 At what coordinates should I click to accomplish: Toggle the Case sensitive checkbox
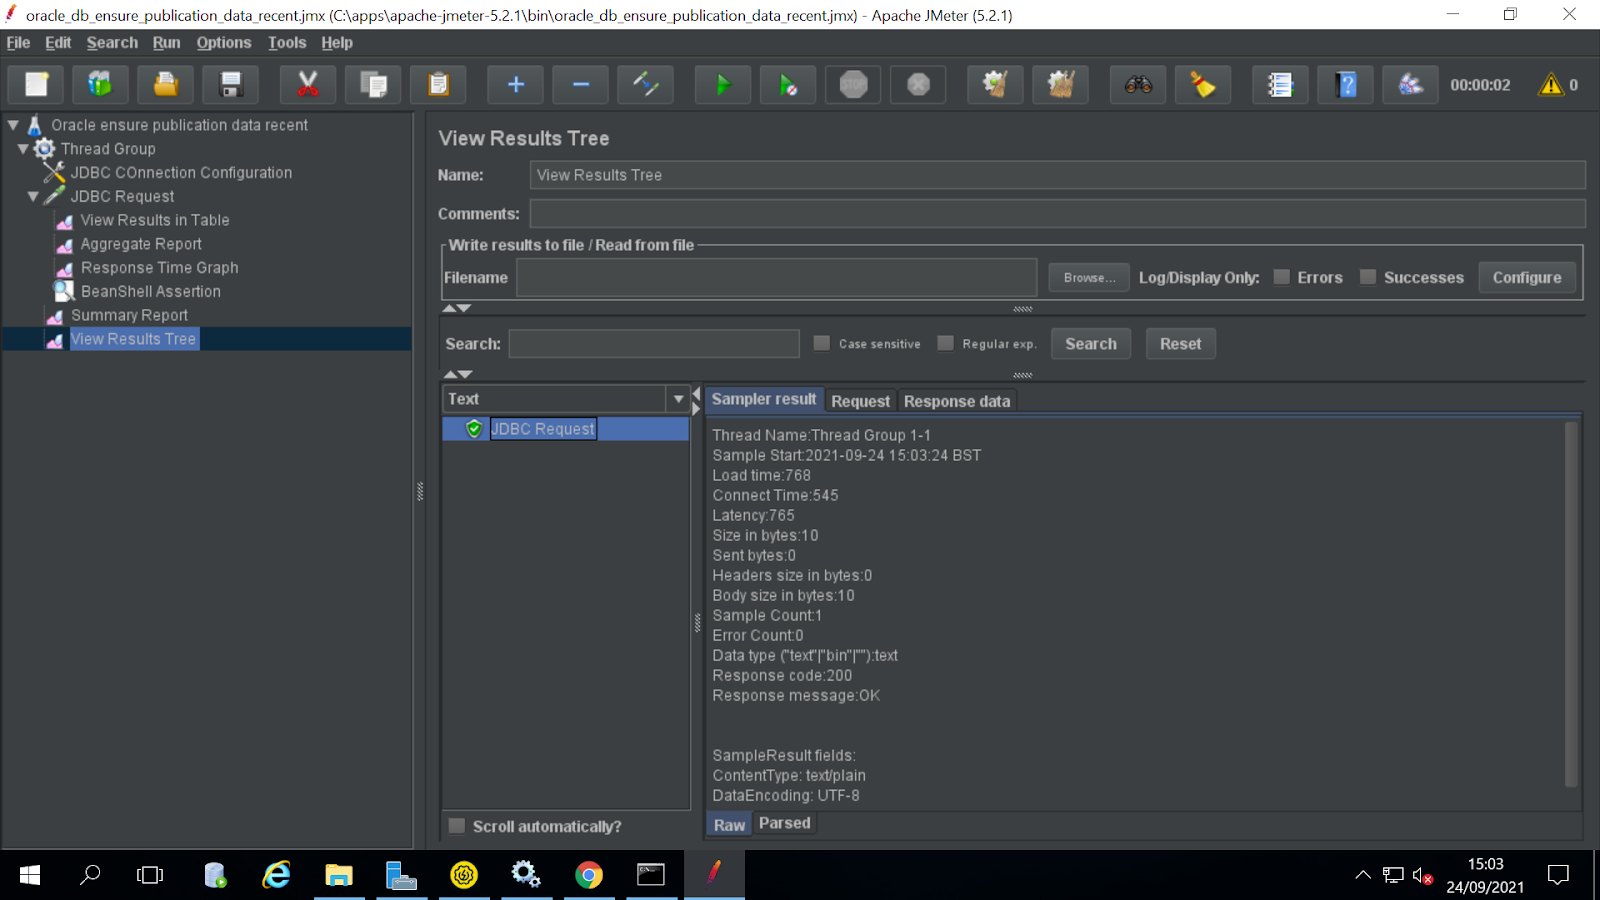[x=822, y=343]
